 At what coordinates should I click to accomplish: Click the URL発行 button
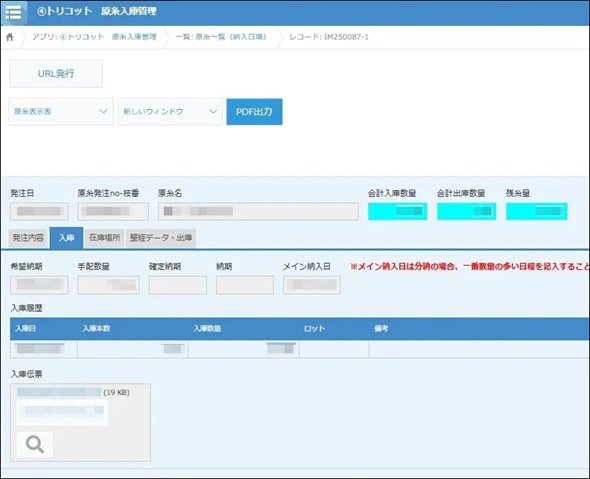(x=56, y=74)
